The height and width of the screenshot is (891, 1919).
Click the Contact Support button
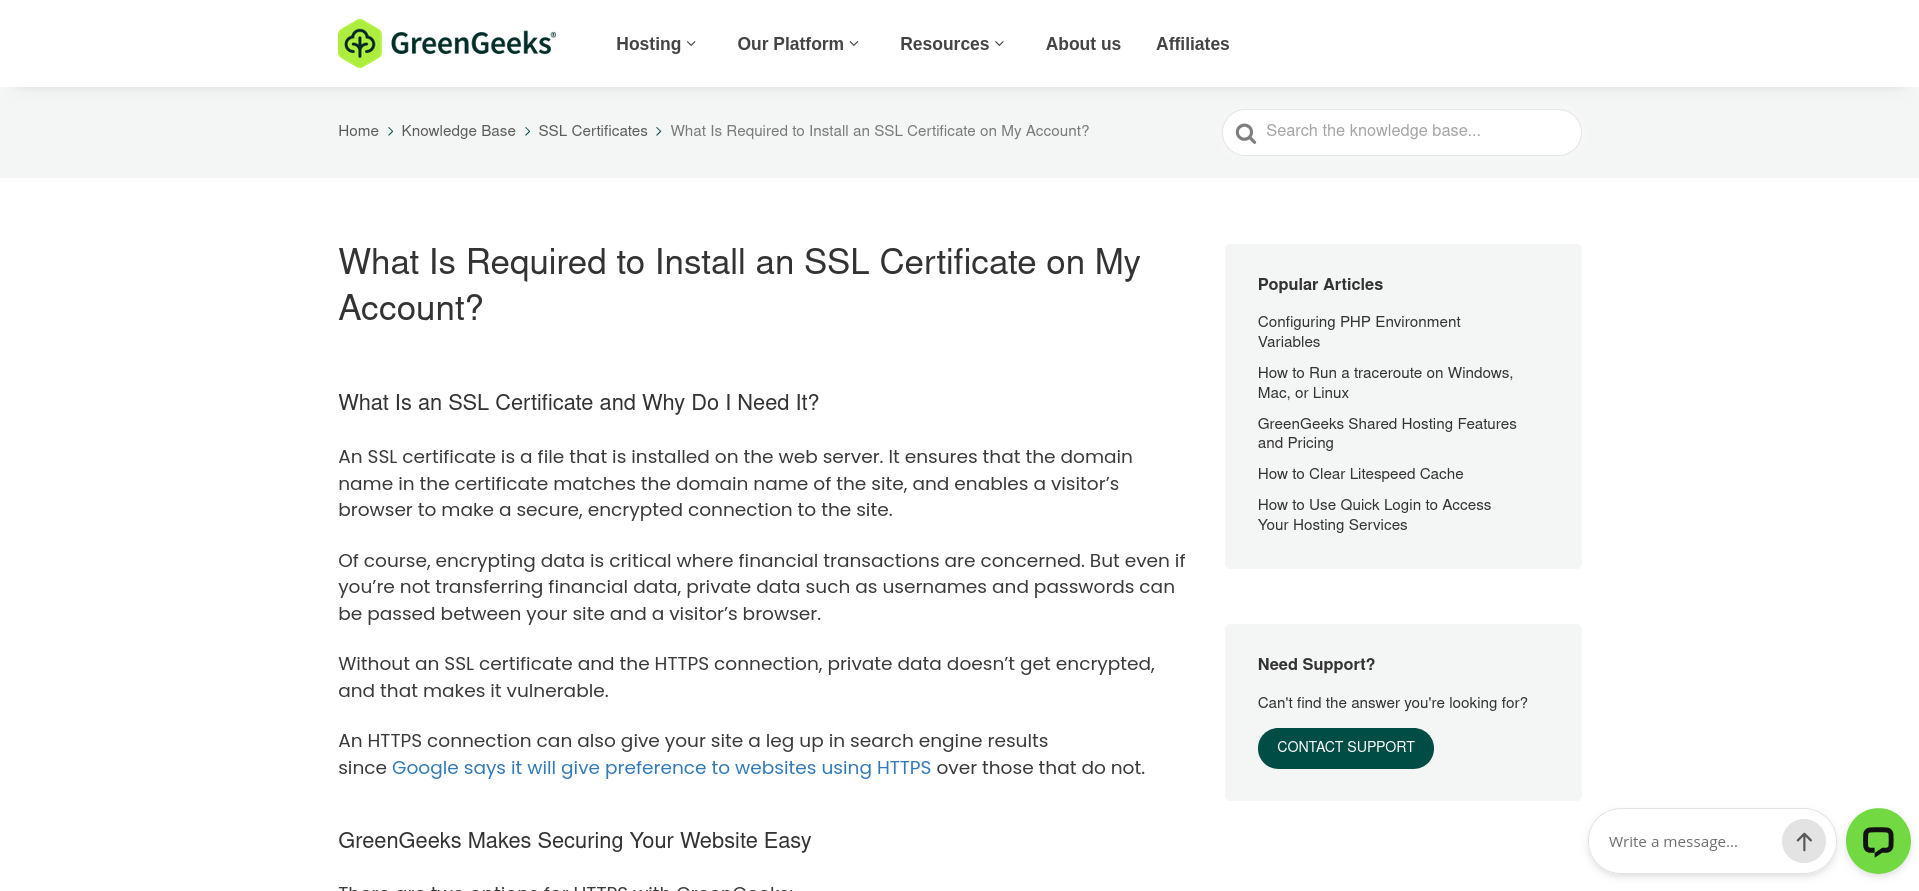coord(1345,748)
